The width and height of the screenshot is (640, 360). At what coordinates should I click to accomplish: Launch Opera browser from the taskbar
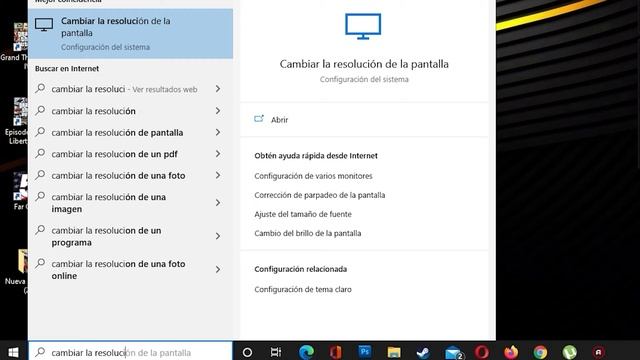click(x=482, y=352)
